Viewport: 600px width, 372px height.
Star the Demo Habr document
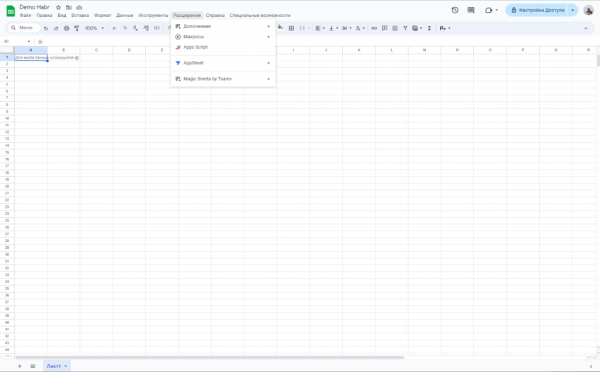(x=59, y=7)
